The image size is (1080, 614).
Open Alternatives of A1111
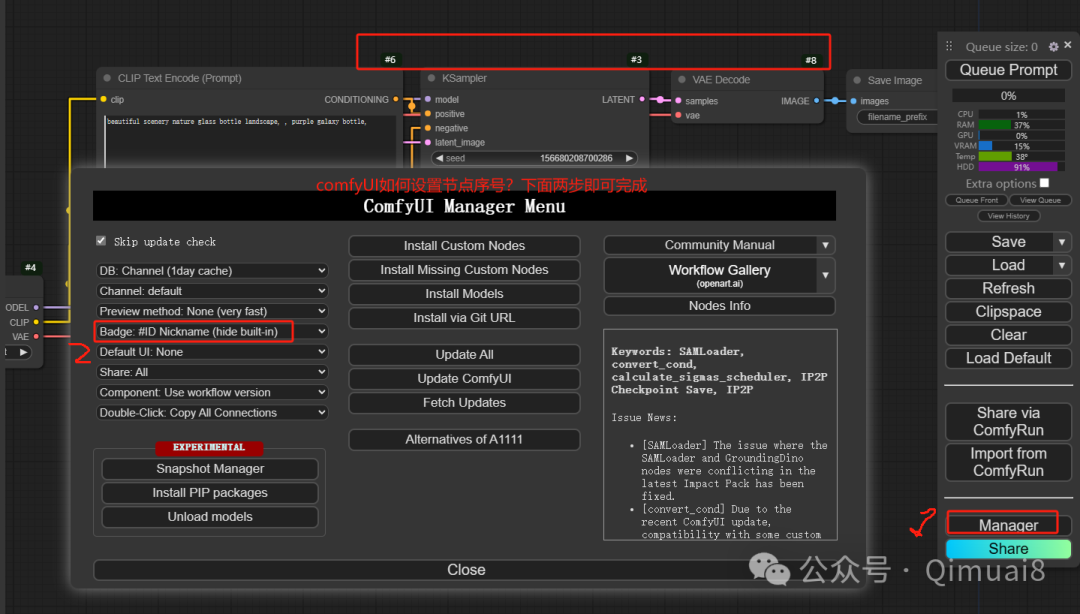(x=464, y=440)
